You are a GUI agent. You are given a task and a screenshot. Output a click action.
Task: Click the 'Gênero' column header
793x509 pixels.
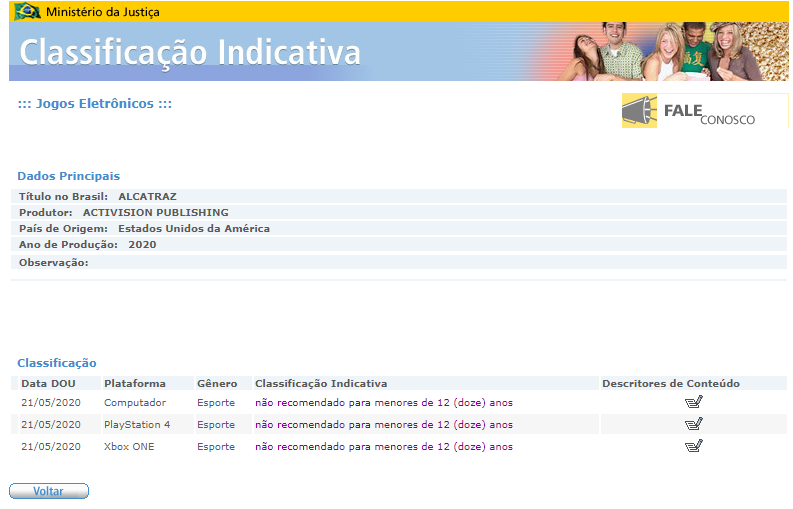217,384
